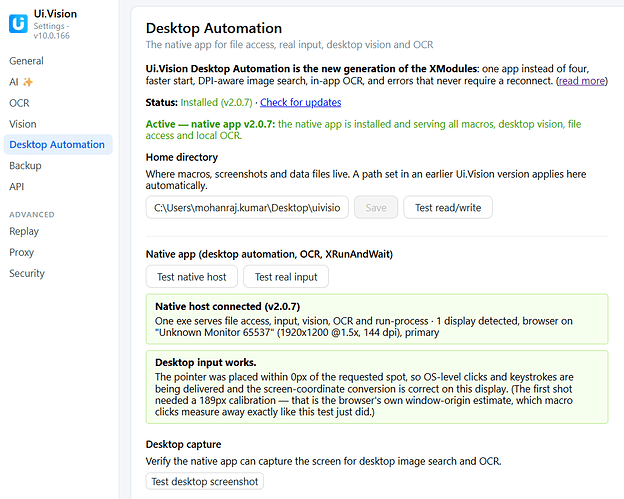The image size is (624, 499).
Task: Click the 'Ui.Vision' title in the sidebar
Action: 55,14
